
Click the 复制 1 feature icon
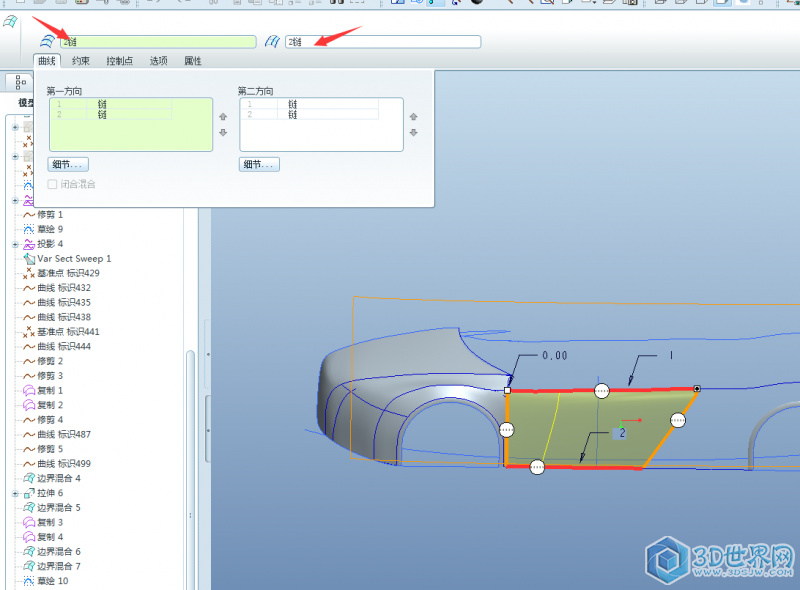28,390
